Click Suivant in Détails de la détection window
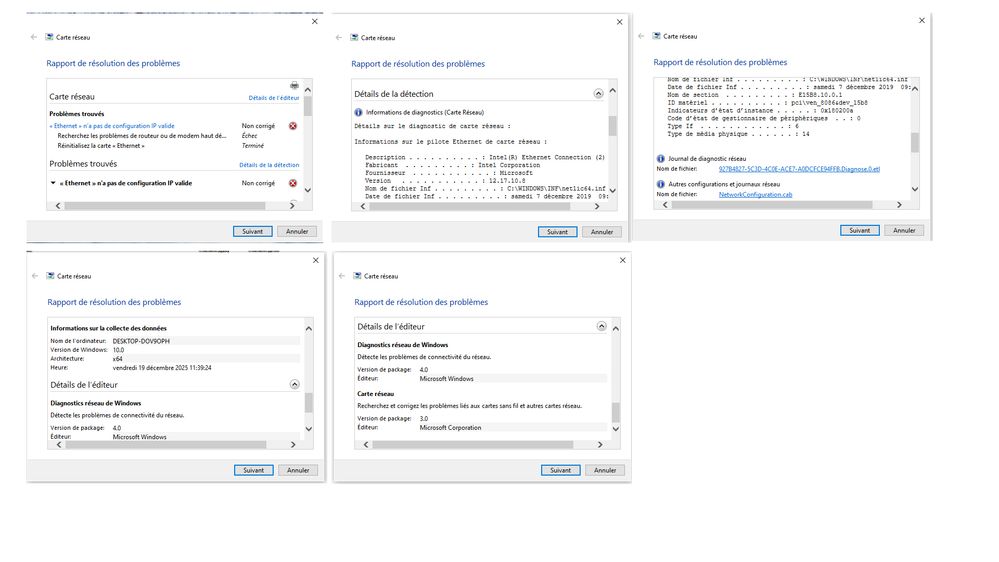This screenshot has height=562, width=999. (557, 232)
